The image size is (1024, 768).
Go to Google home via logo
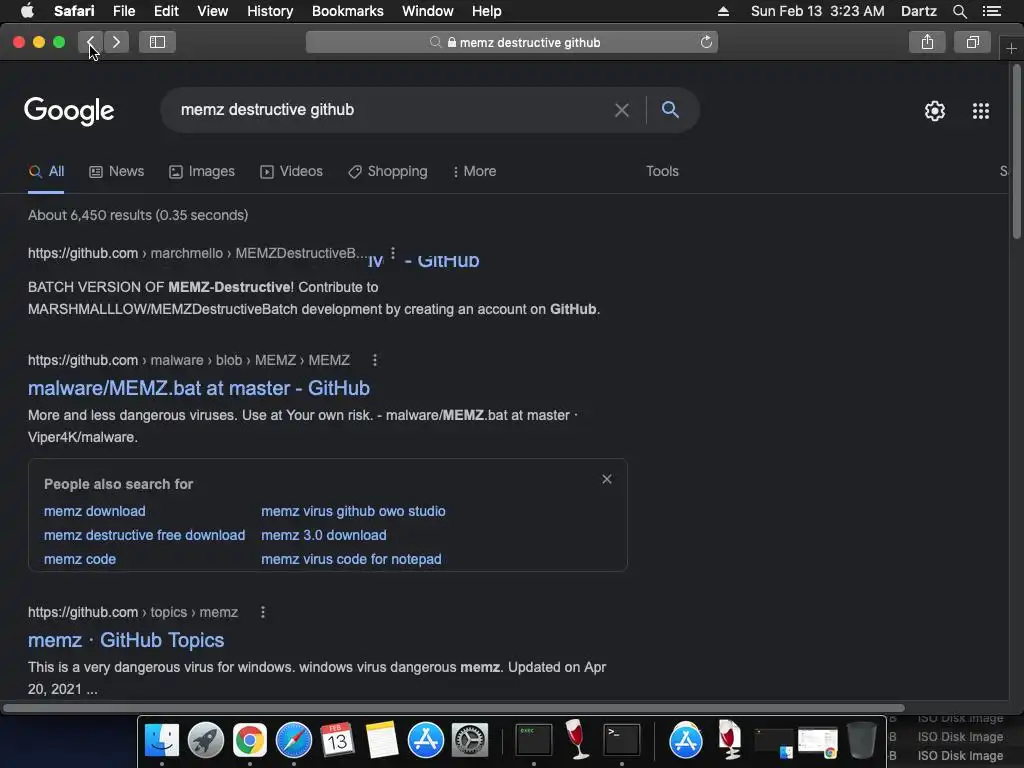pyautogui.click(x=69, y=111)
